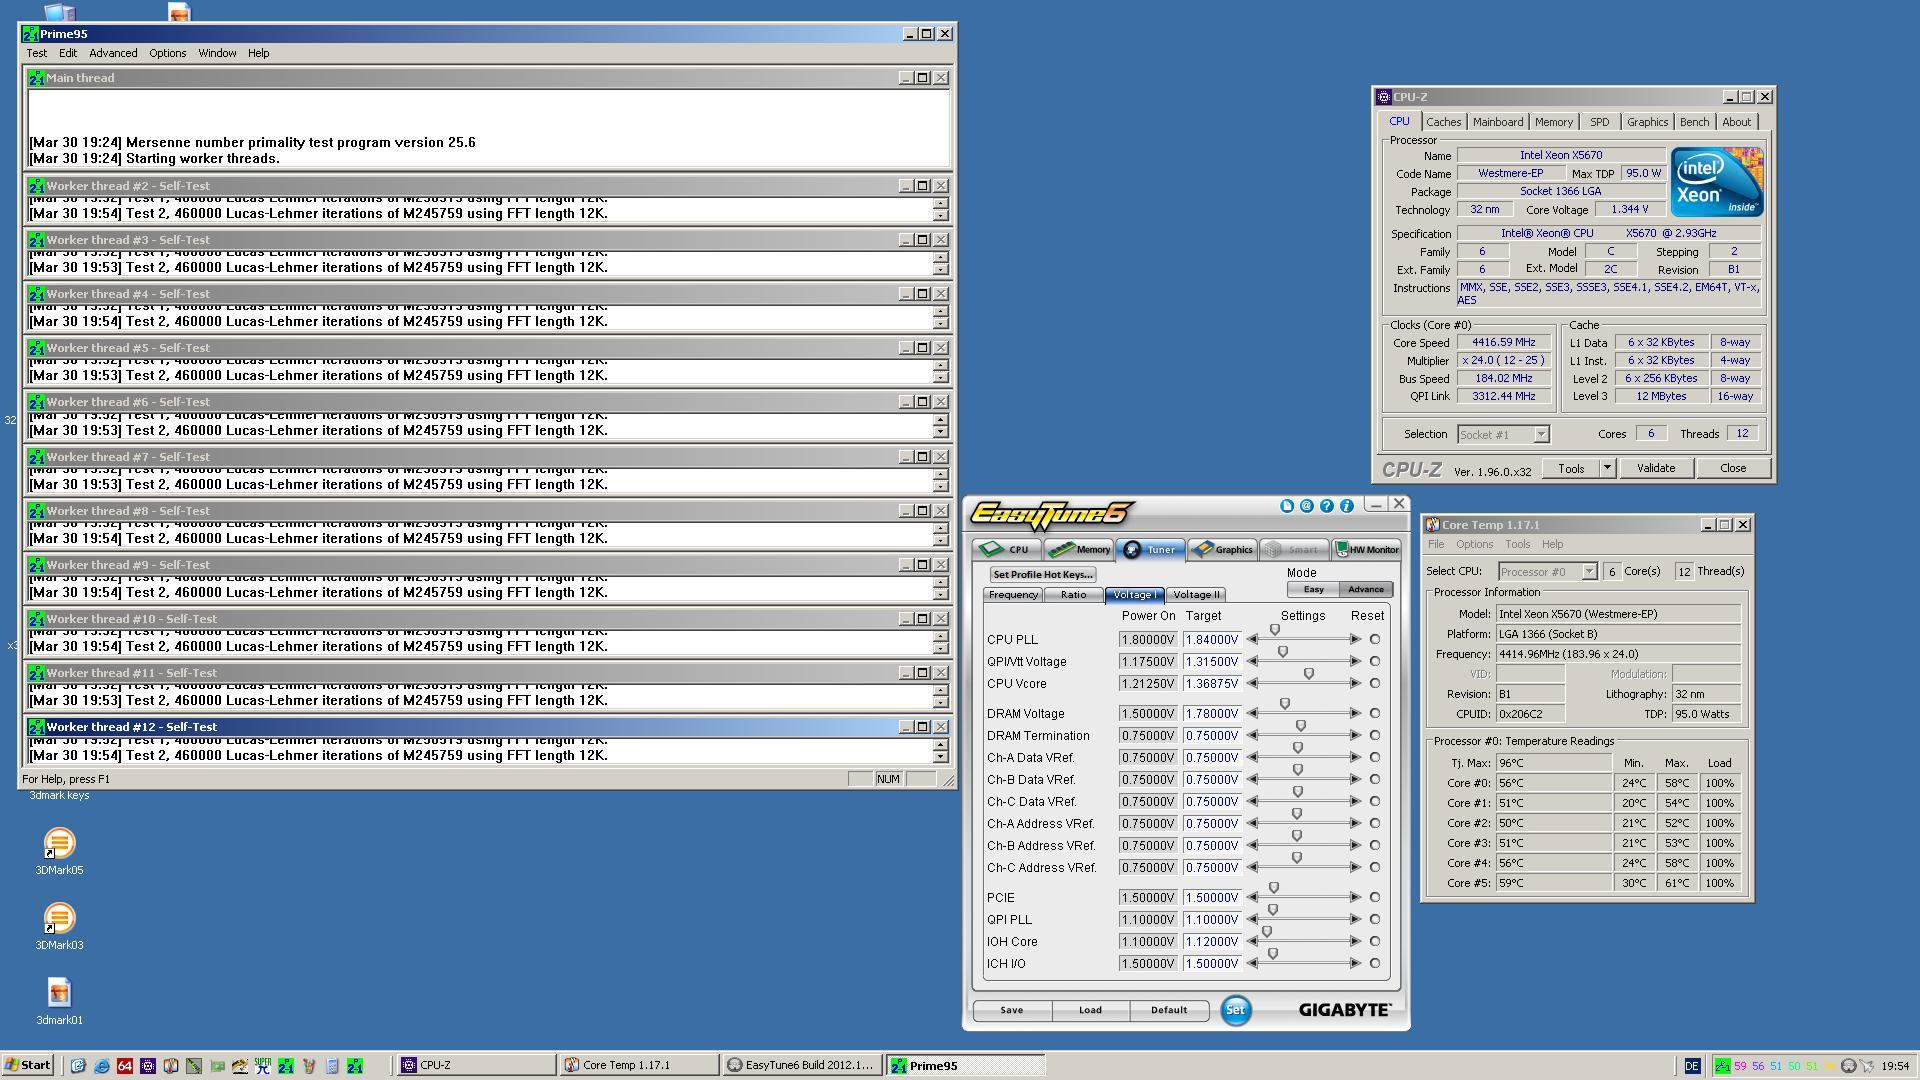Launch Internet Explorer from quick launch
This screenshot has width=1920, height=1080.
[101, 1066]
